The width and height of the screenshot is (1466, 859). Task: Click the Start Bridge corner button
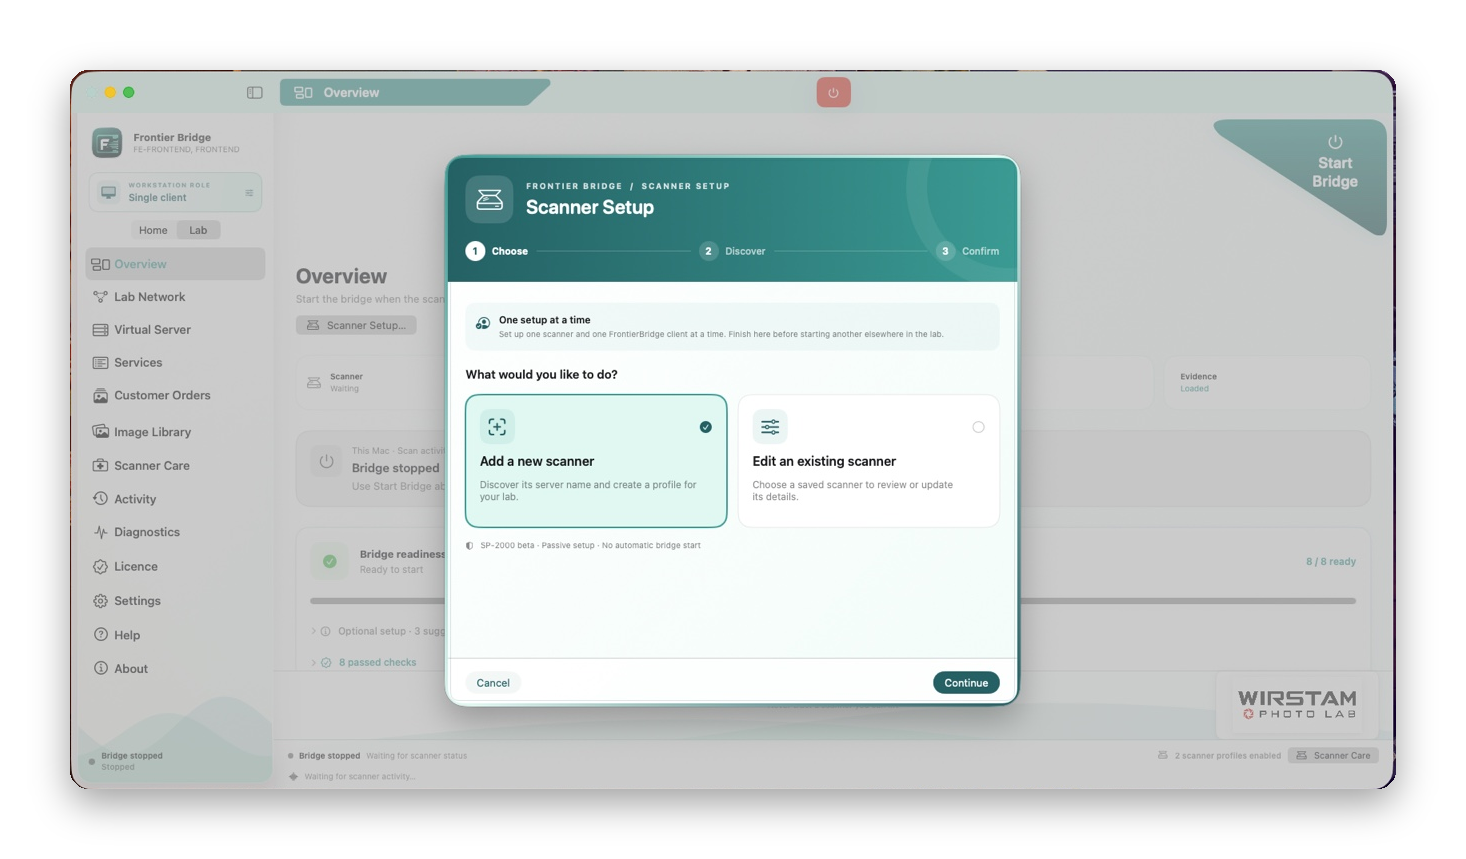1334,162
